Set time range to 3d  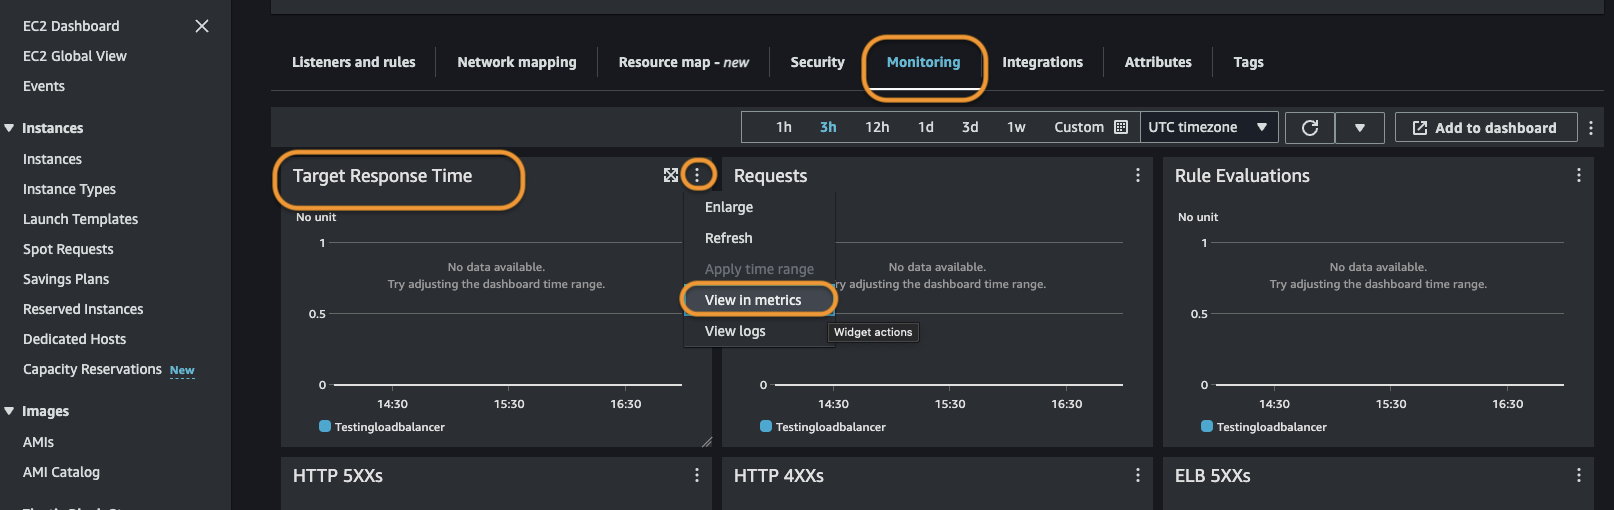[970, 127]
